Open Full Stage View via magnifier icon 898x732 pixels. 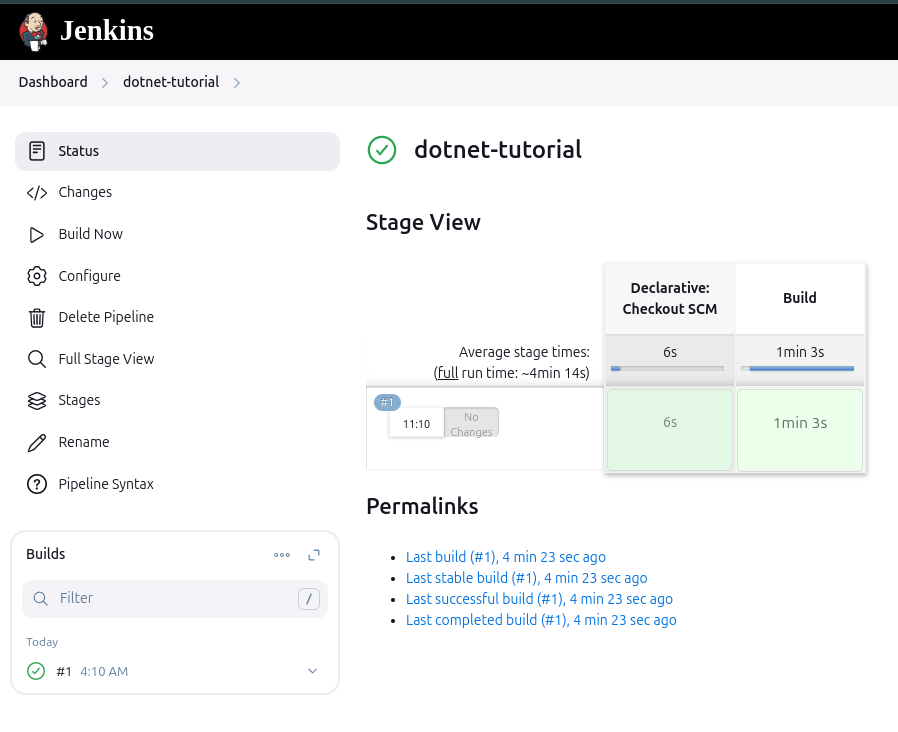tap(37, 359)
